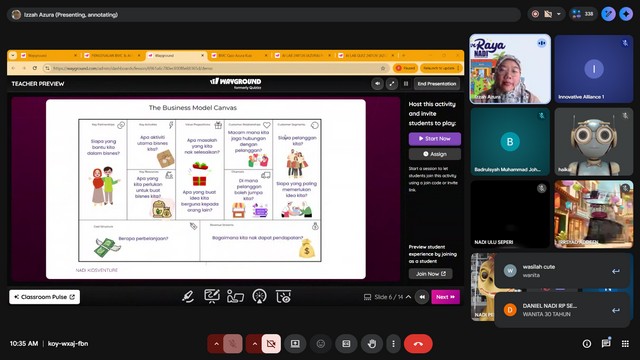640x360 pixels.
Task: Share screen with the Present now button
Action: 295,344
